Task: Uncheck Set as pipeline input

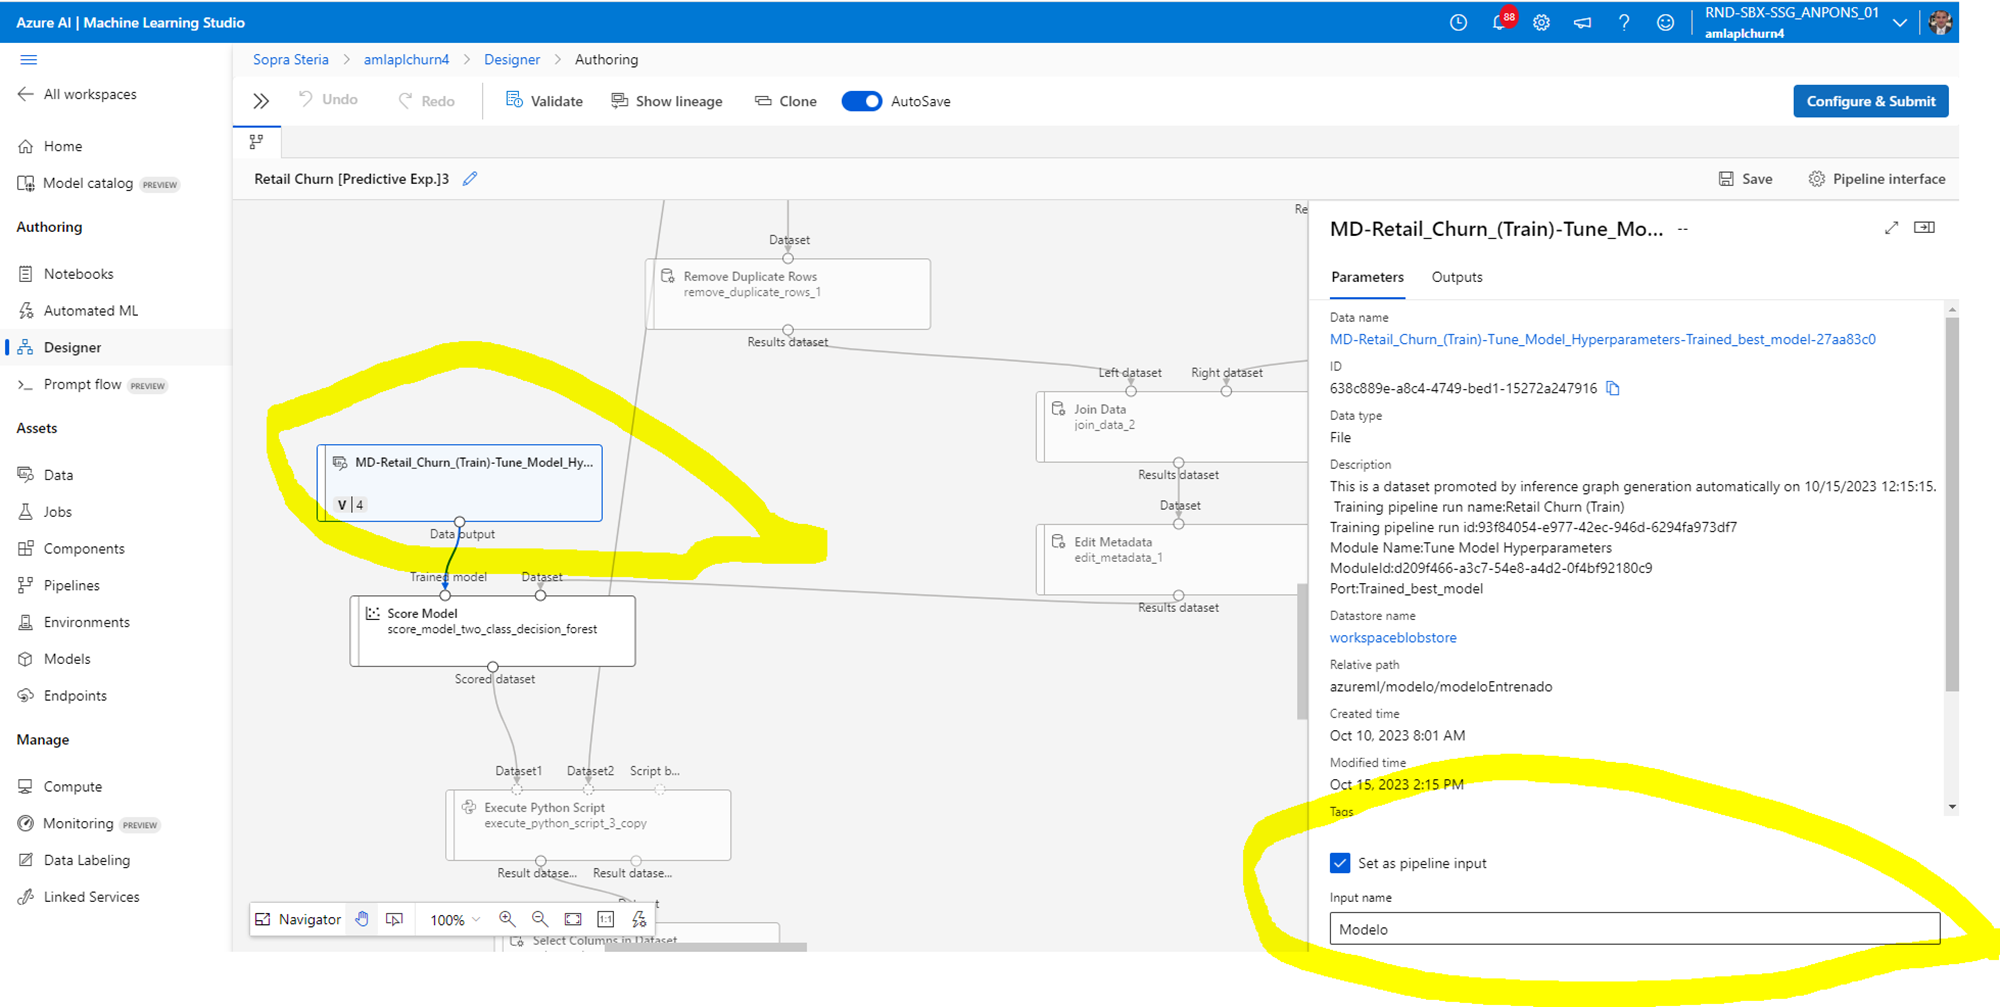Action: (x=1340, y=863)
